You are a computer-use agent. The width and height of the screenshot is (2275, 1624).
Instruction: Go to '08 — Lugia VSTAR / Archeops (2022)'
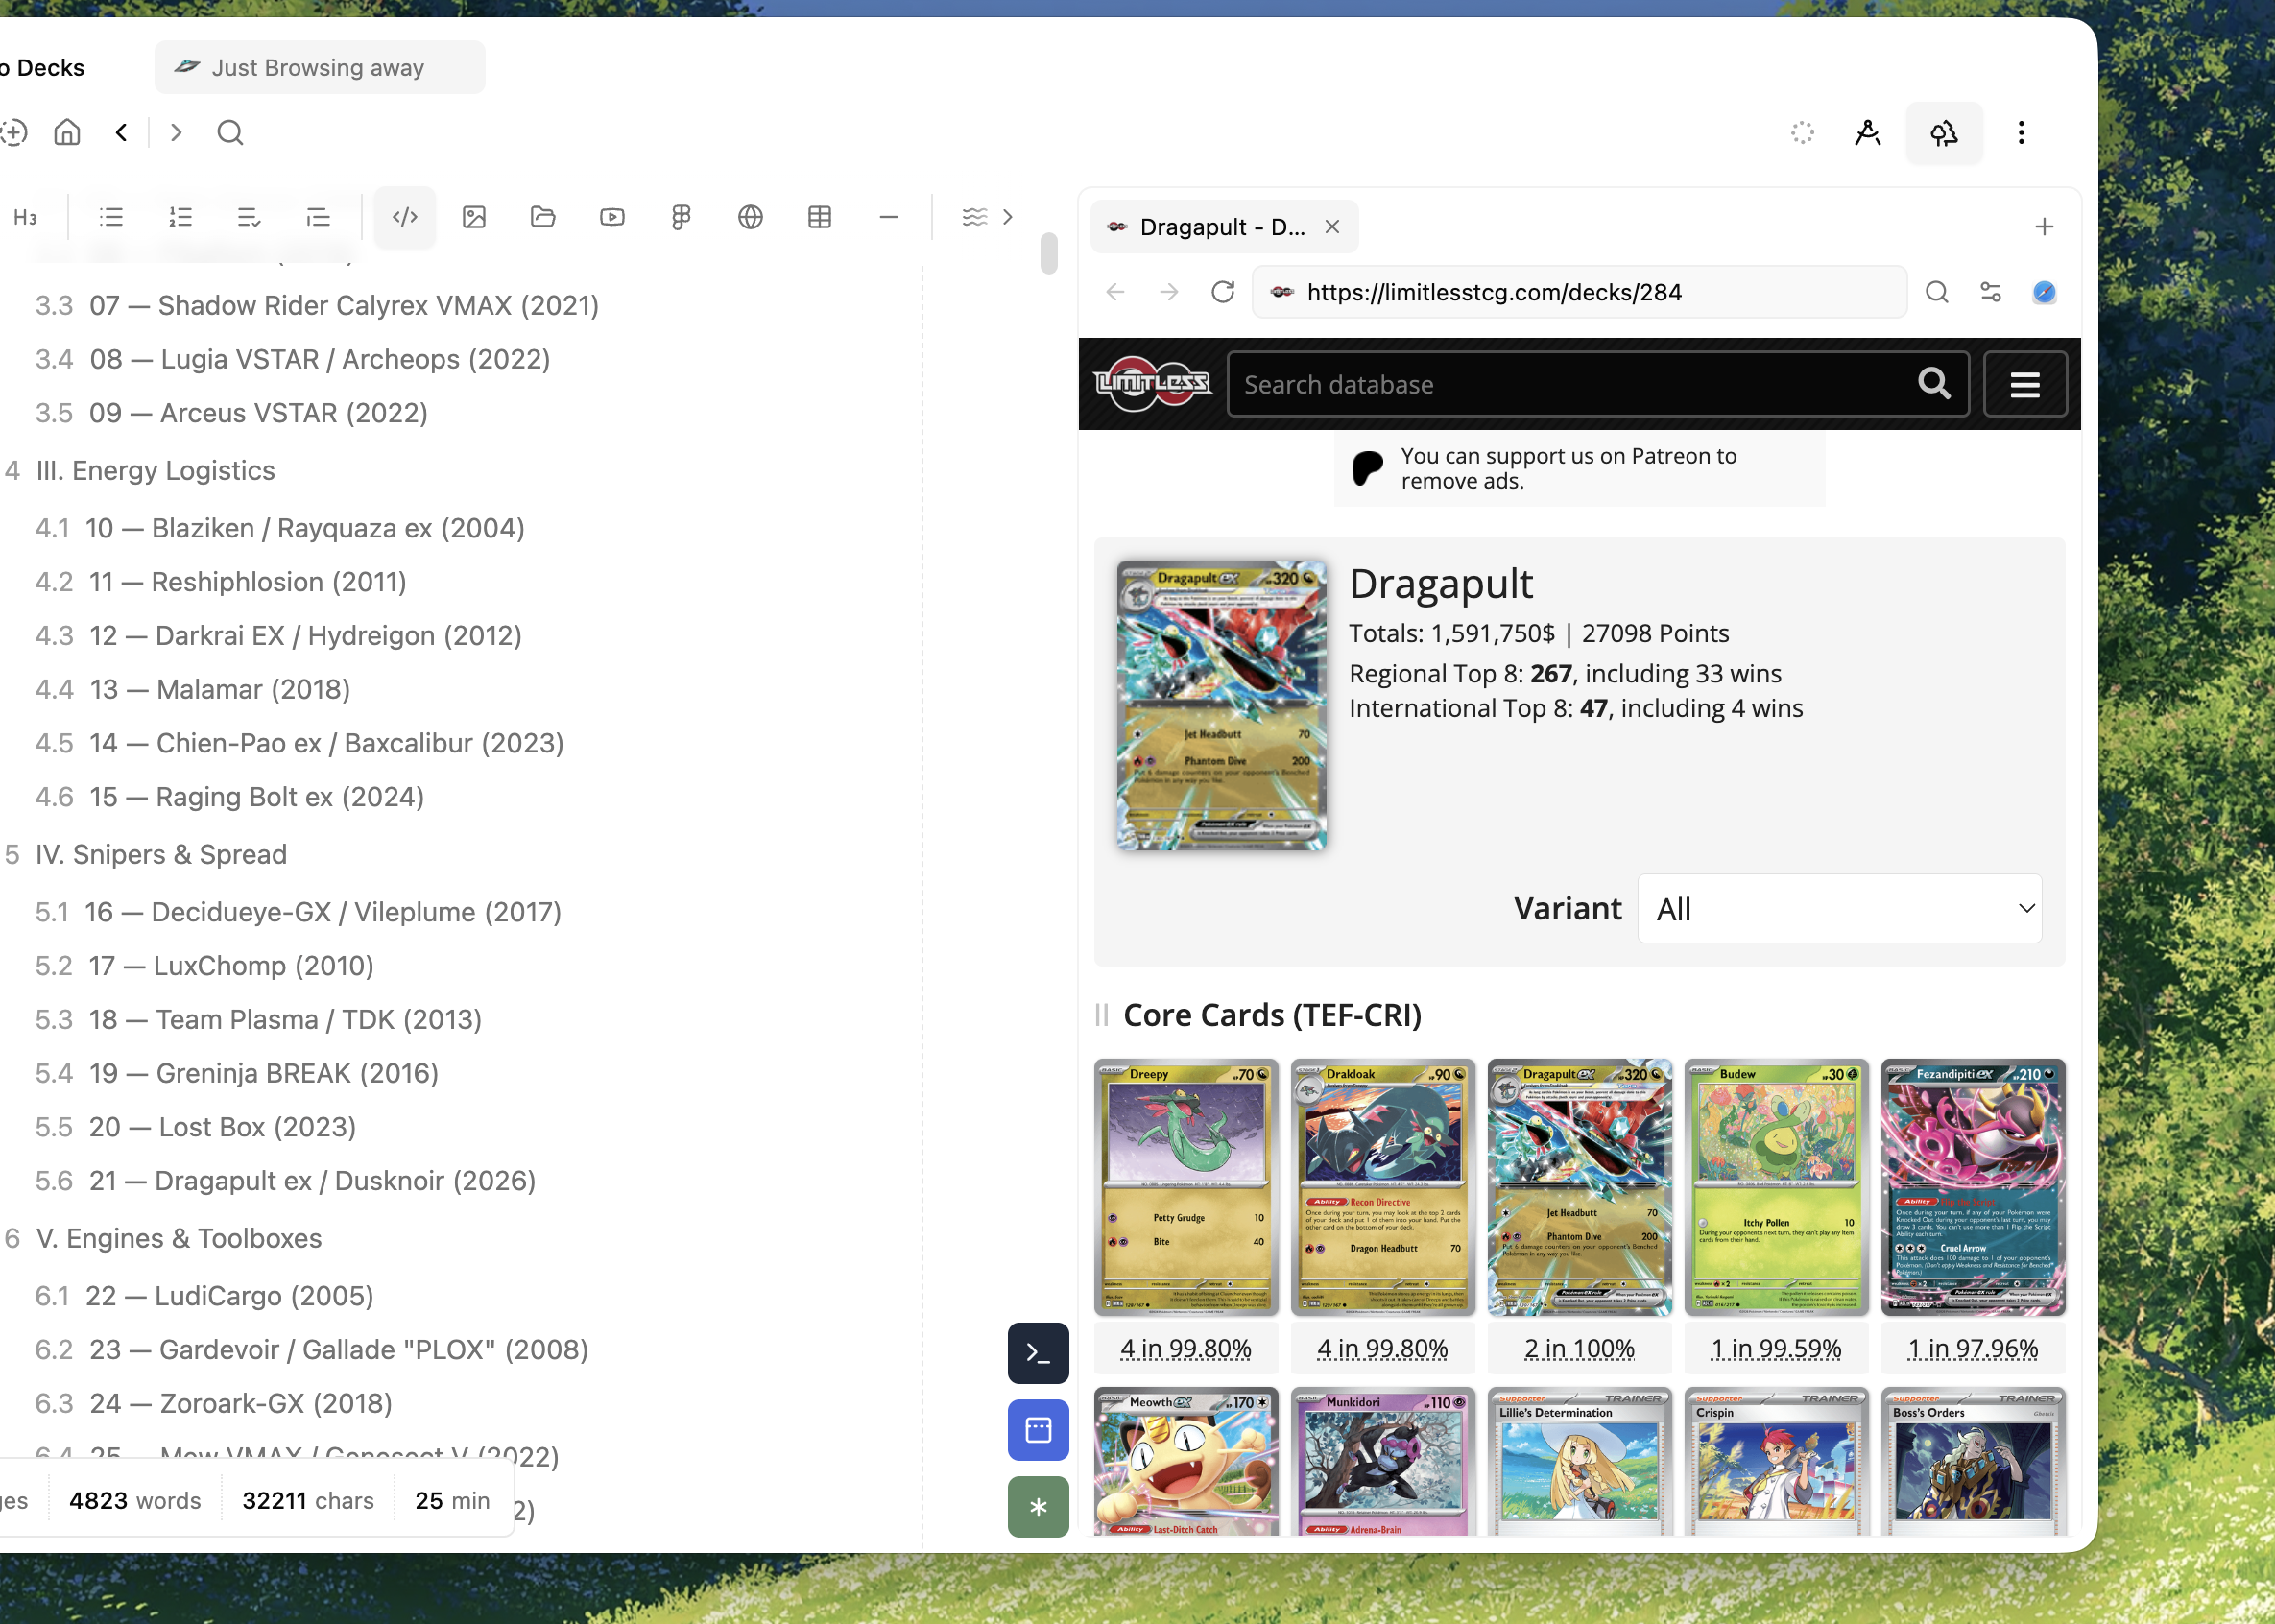pos(319,360)
